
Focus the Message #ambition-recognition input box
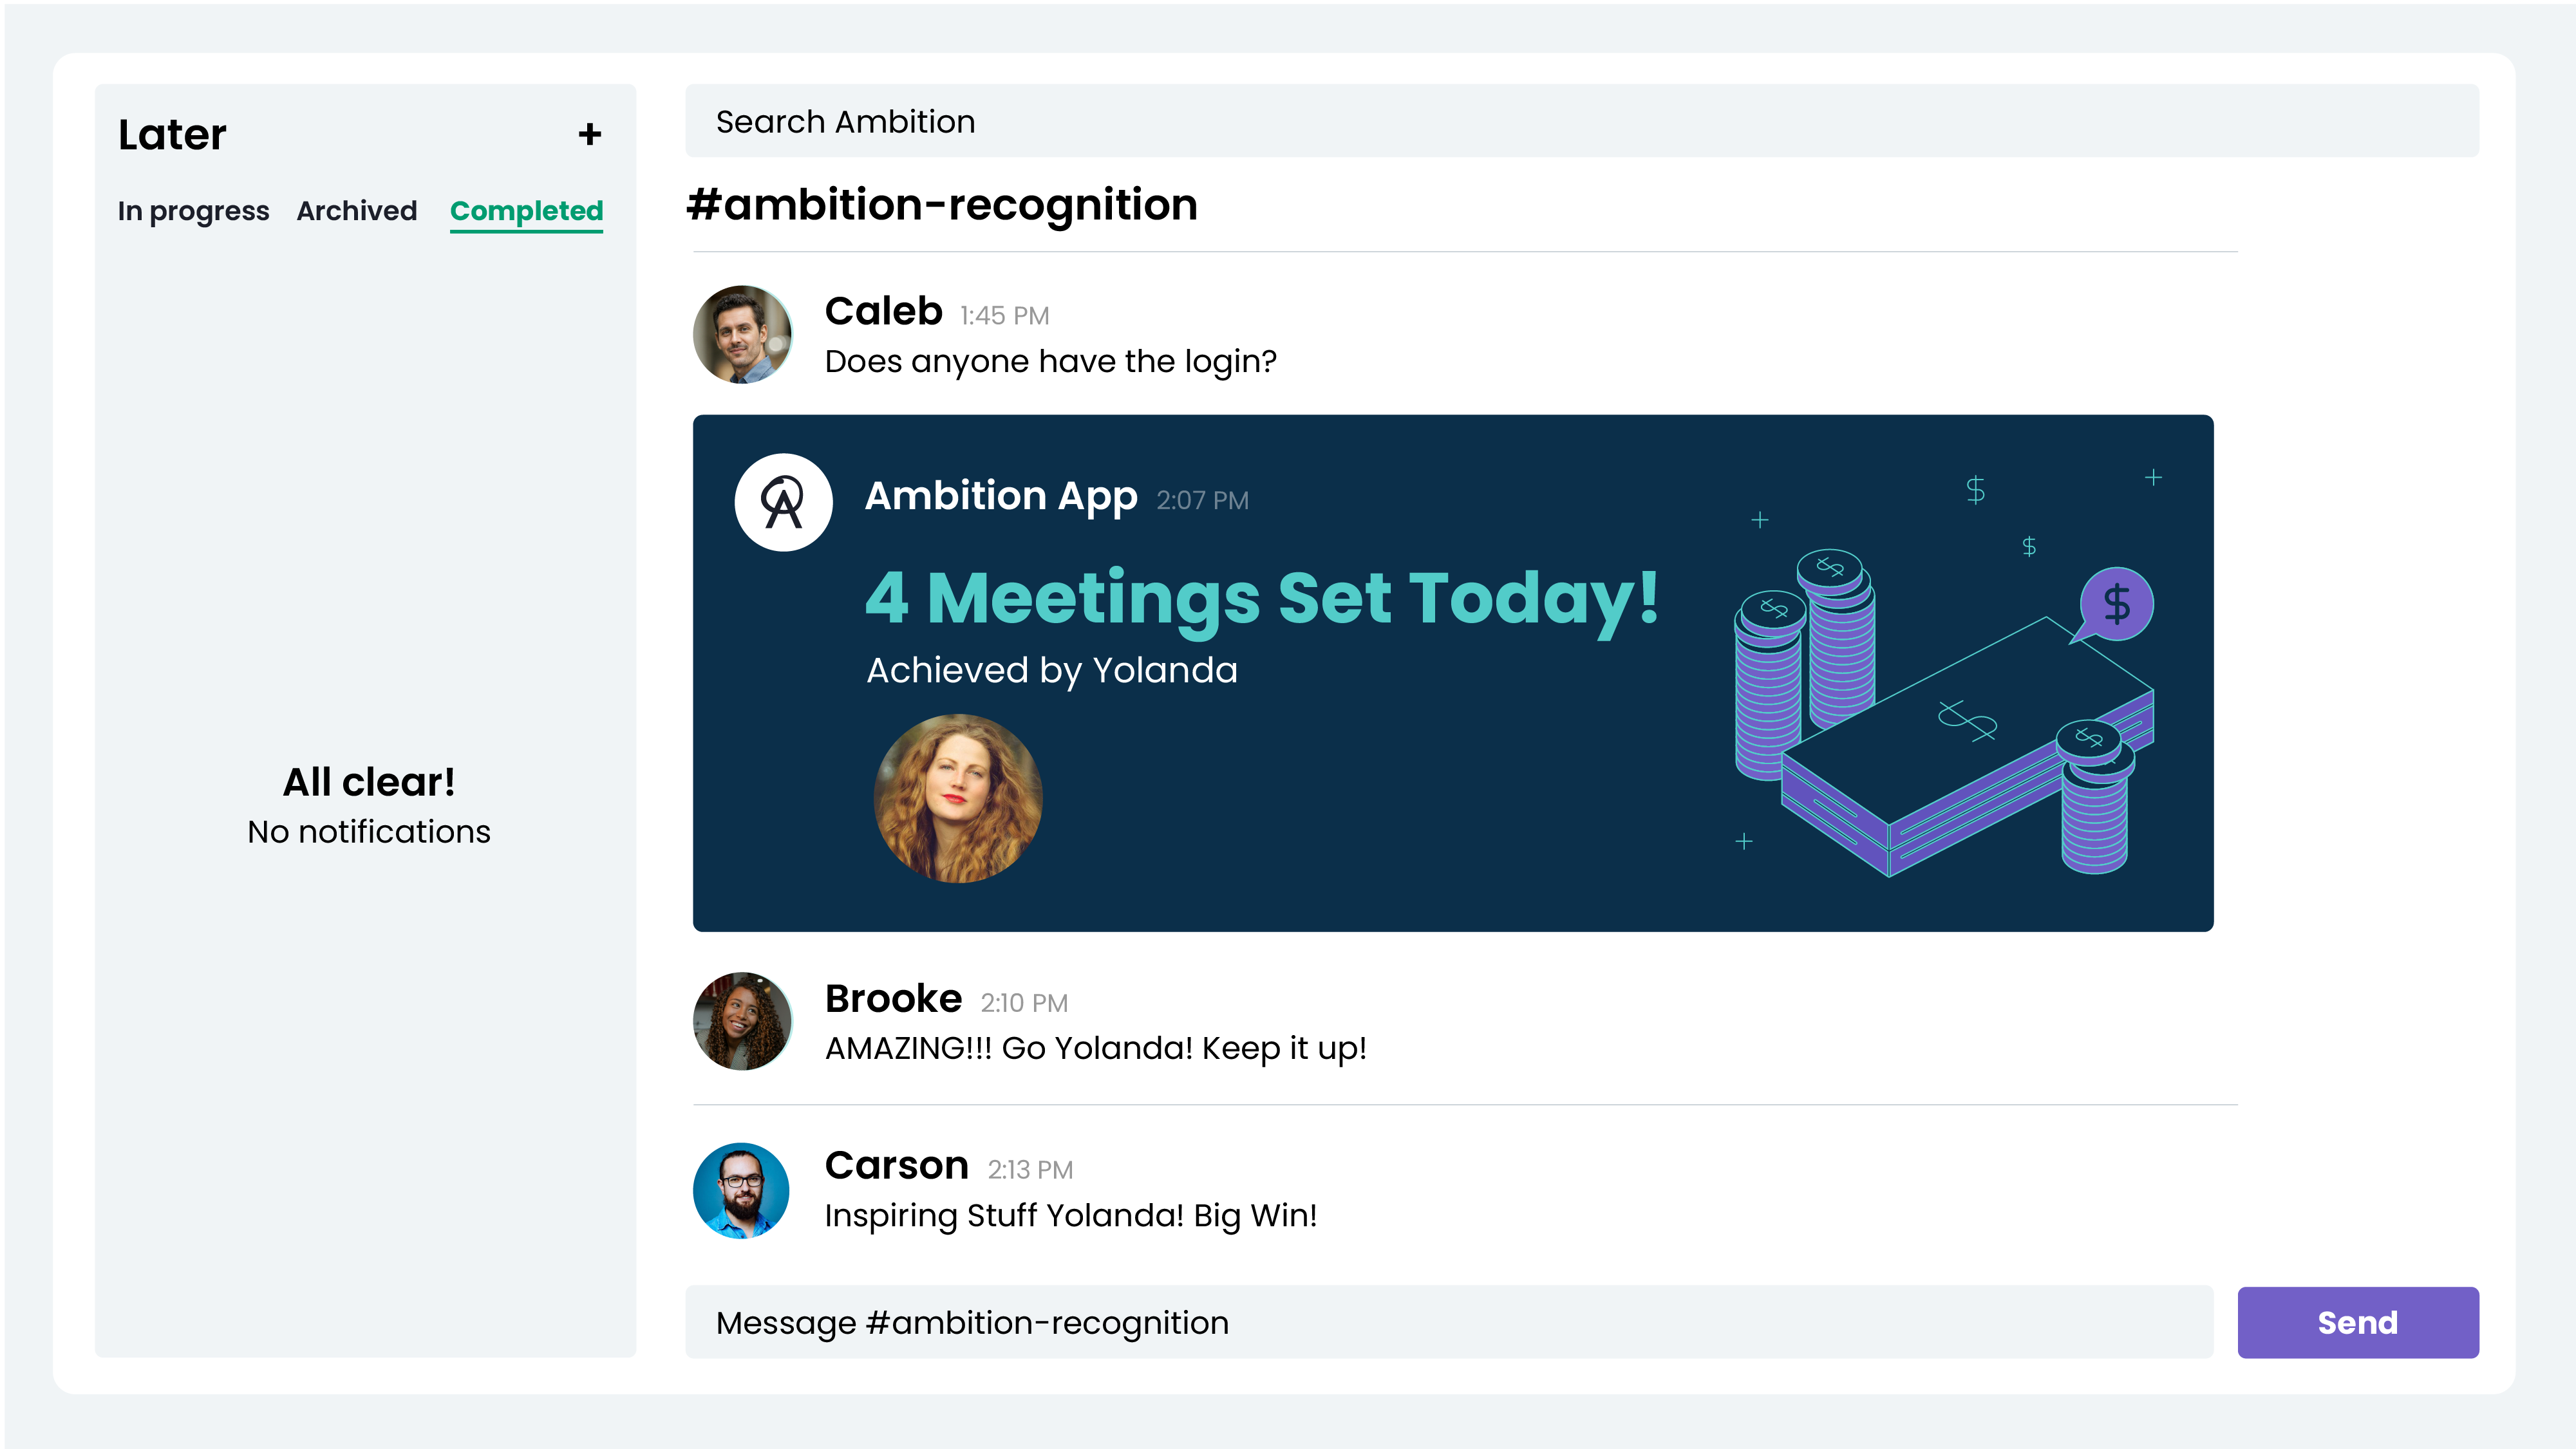1448,1322
